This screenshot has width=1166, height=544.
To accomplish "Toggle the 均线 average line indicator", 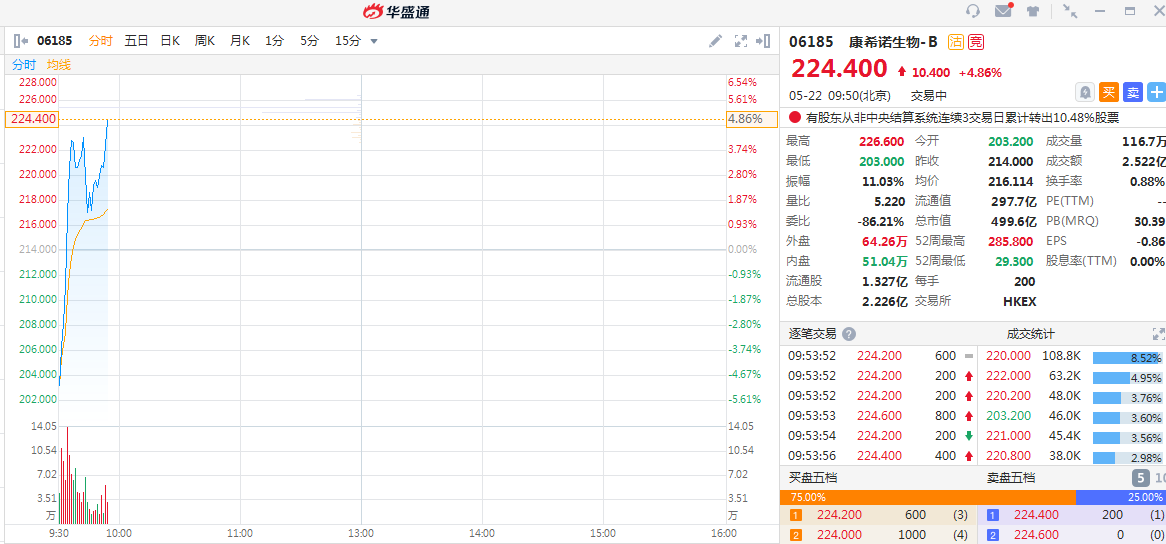I will point(59,65).
